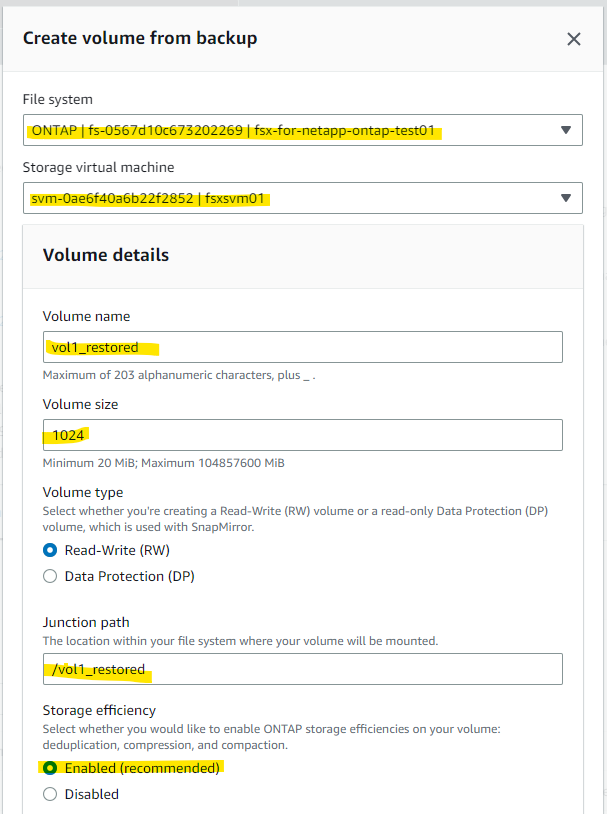Viewport: 607px width, 814px height.
Task: Click the File system dropdown arrow icon
Action: 566,130
